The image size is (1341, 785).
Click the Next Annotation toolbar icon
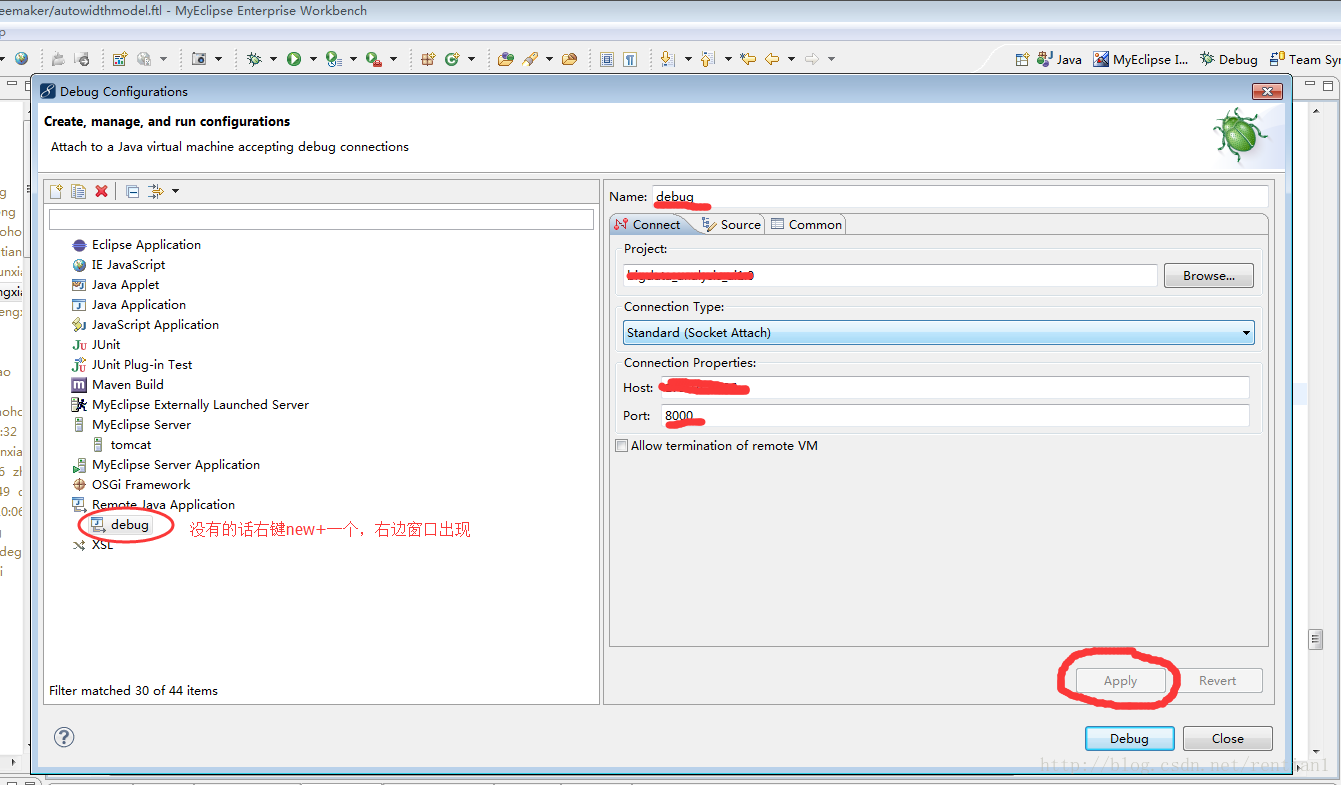click(668, 59)
